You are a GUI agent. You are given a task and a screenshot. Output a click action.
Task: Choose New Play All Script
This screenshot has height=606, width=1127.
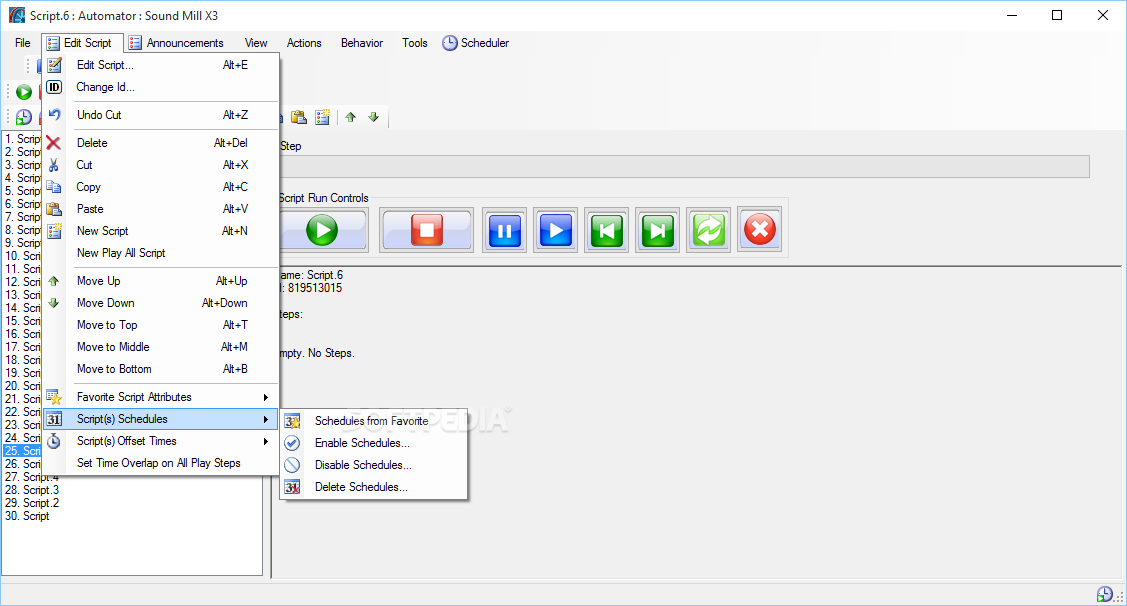point(161,253)
